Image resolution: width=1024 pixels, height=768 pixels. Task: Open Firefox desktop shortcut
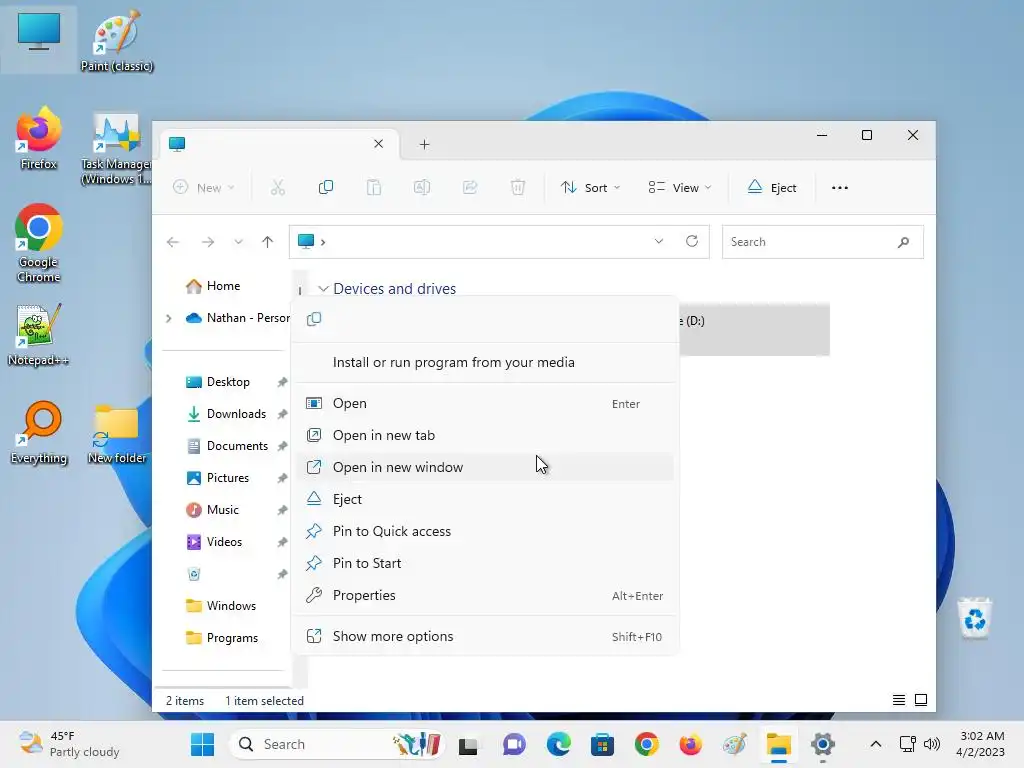38,138
